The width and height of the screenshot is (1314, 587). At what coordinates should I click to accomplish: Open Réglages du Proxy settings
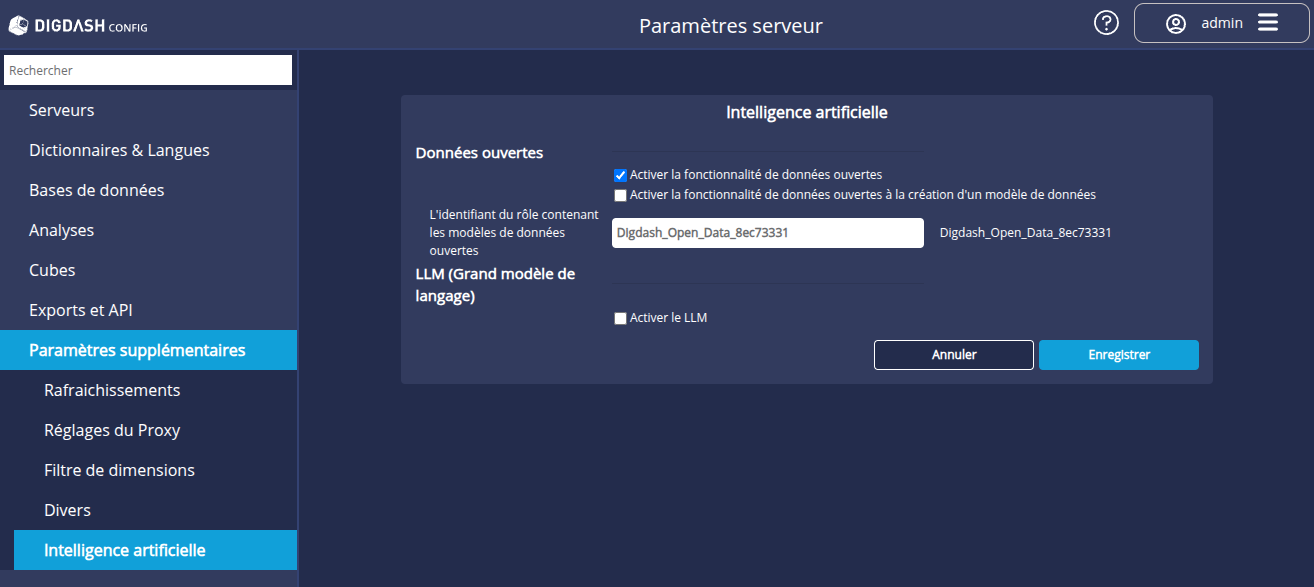click(x=112, y=430)
